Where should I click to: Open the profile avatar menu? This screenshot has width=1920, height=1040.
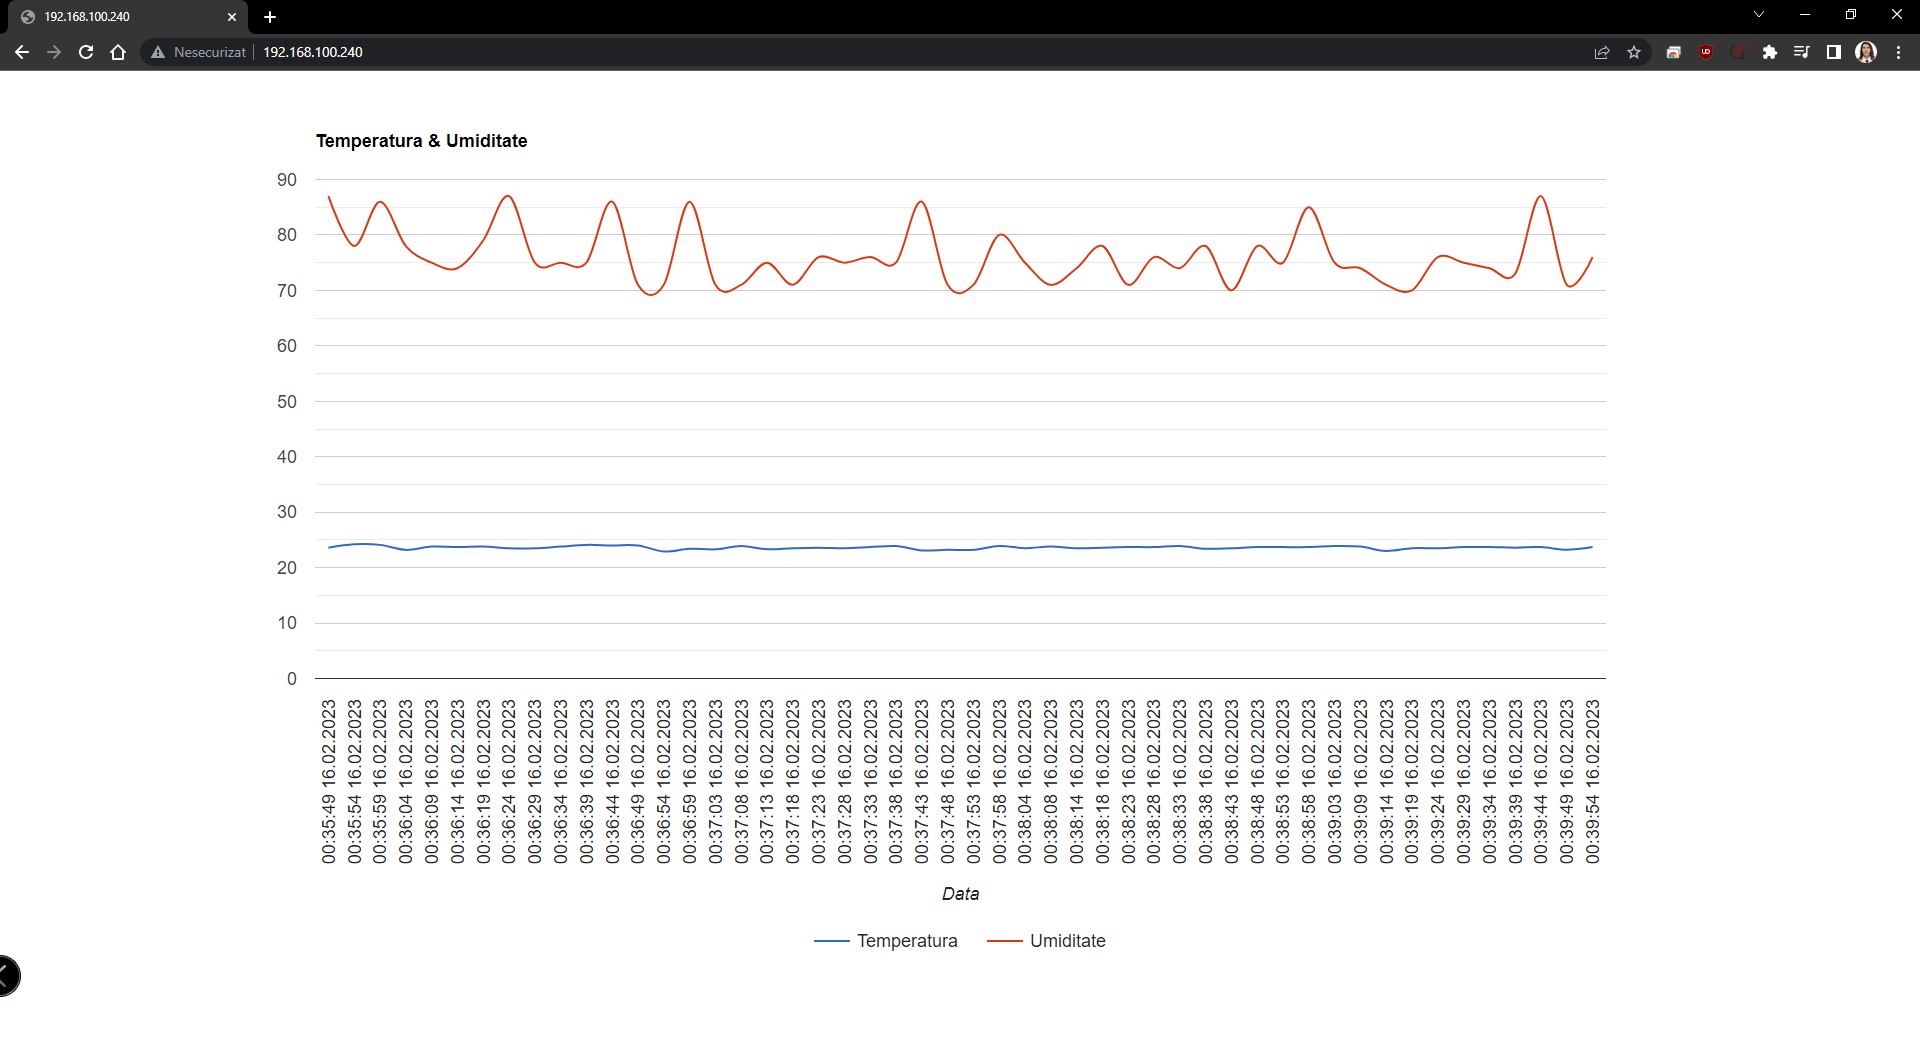coord(1866,52)
